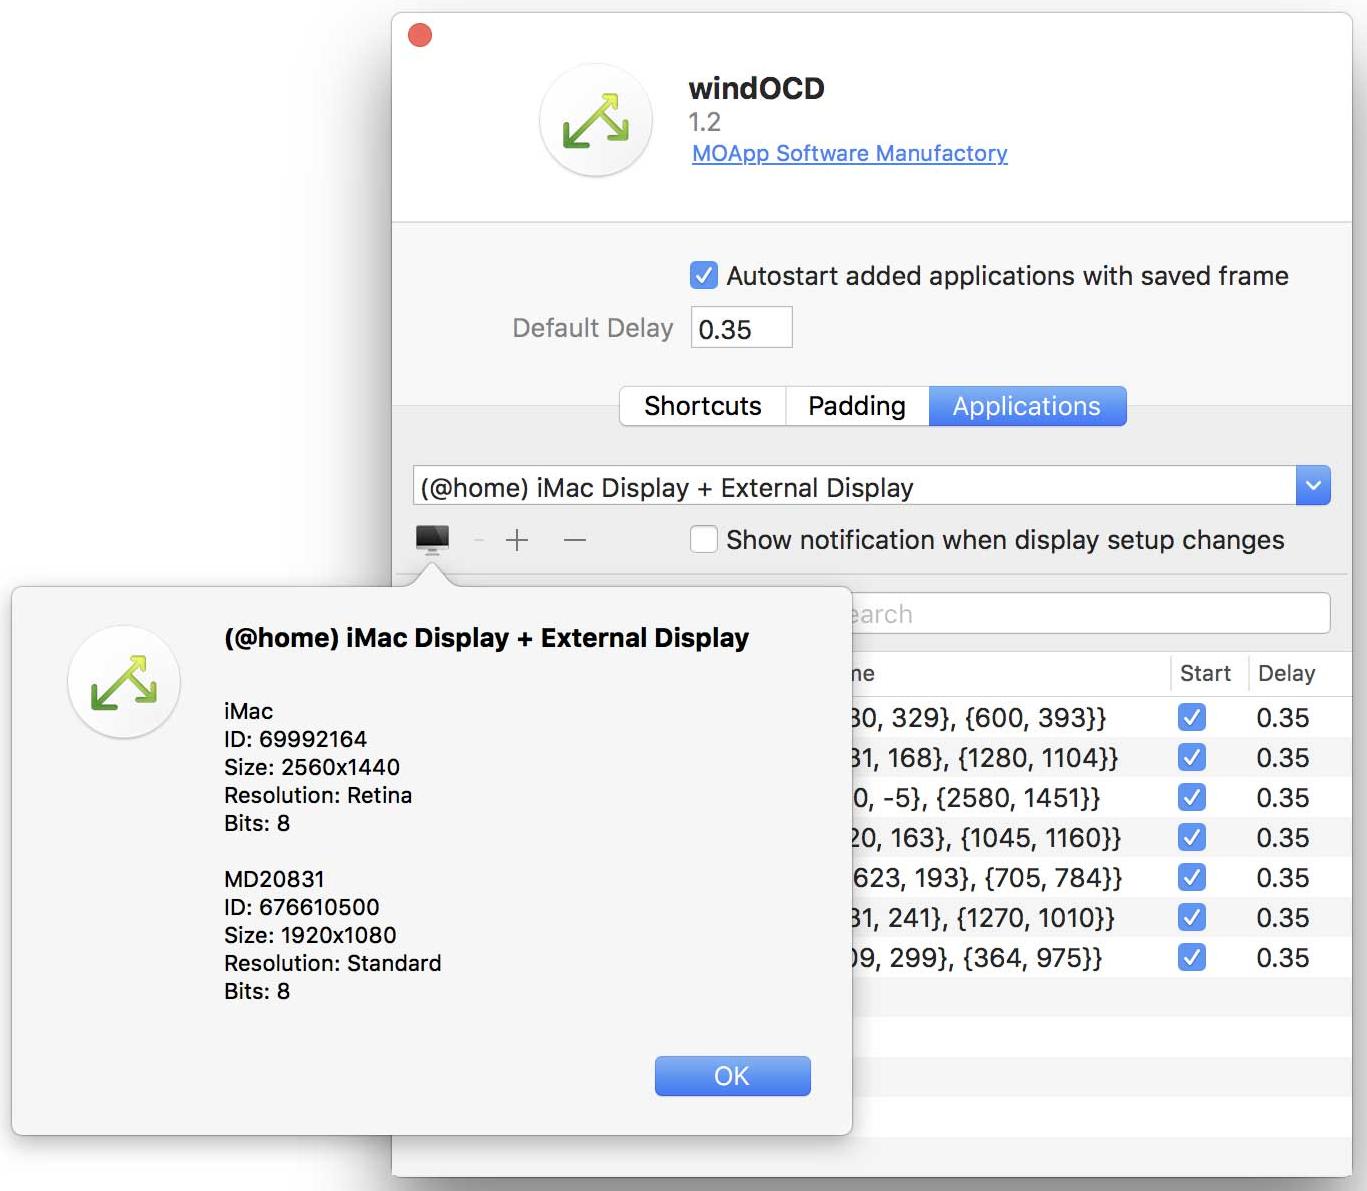Switch to the Shortcuts tab

703,406
